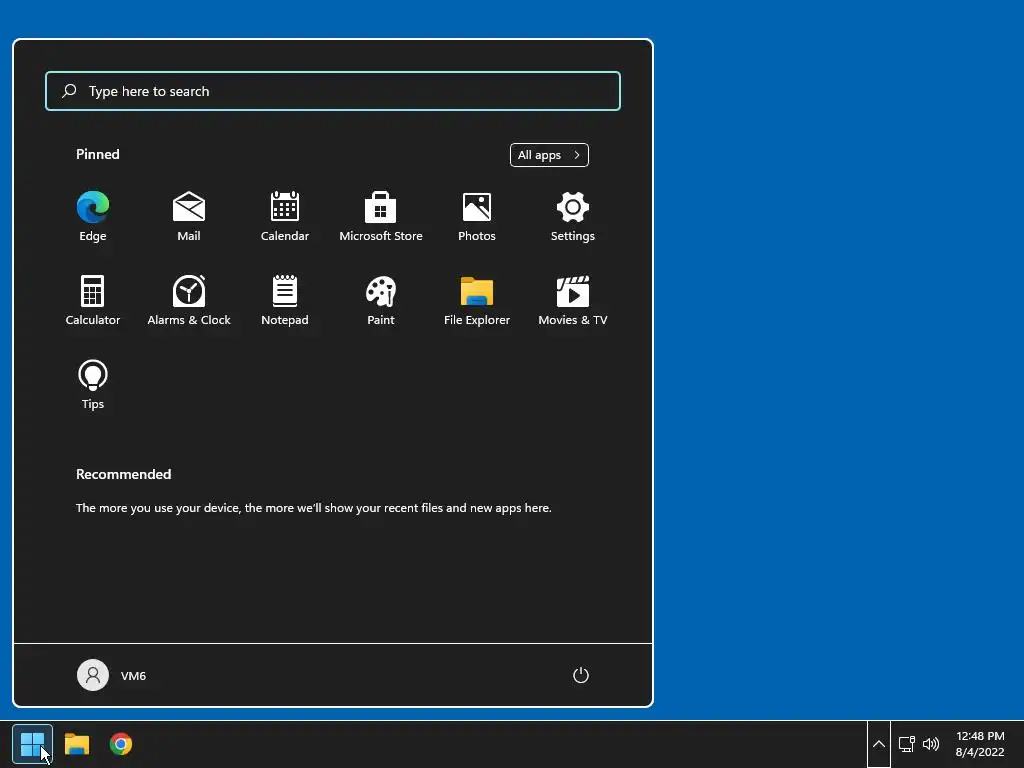Screen dimensions: 1024x768
Task: Launch Movies & TV
Action: click(573, 300)
